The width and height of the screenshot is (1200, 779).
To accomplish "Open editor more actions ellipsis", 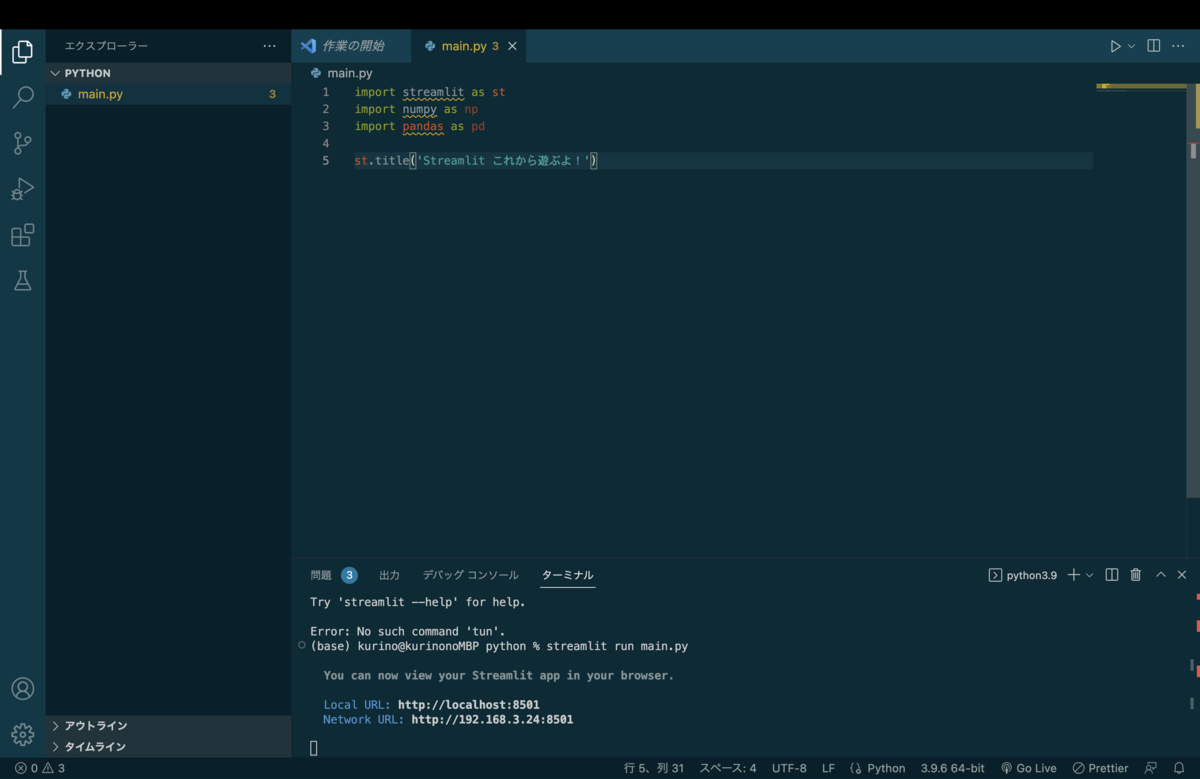I will pos(1180,46).
